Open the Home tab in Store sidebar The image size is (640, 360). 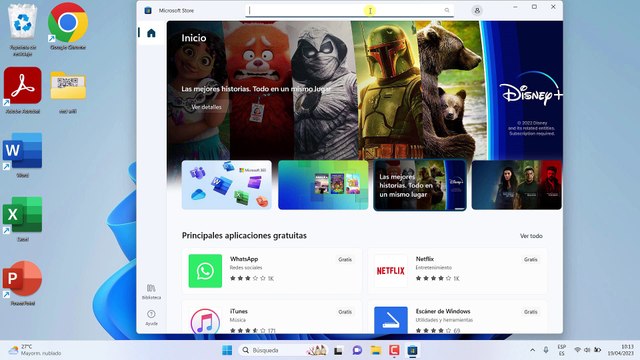click(x=151, y=33)
